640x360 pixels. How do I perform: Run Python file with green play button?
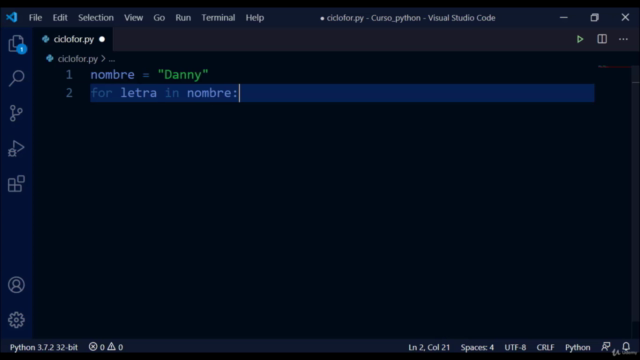(x=580, y=39)
